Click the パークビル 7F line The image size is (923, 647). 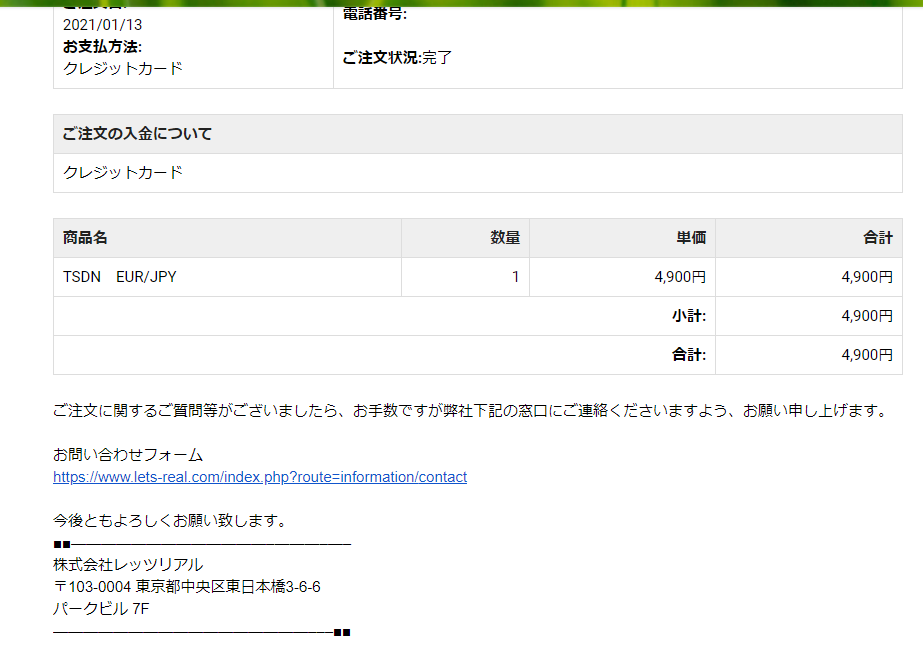[101, 609]
